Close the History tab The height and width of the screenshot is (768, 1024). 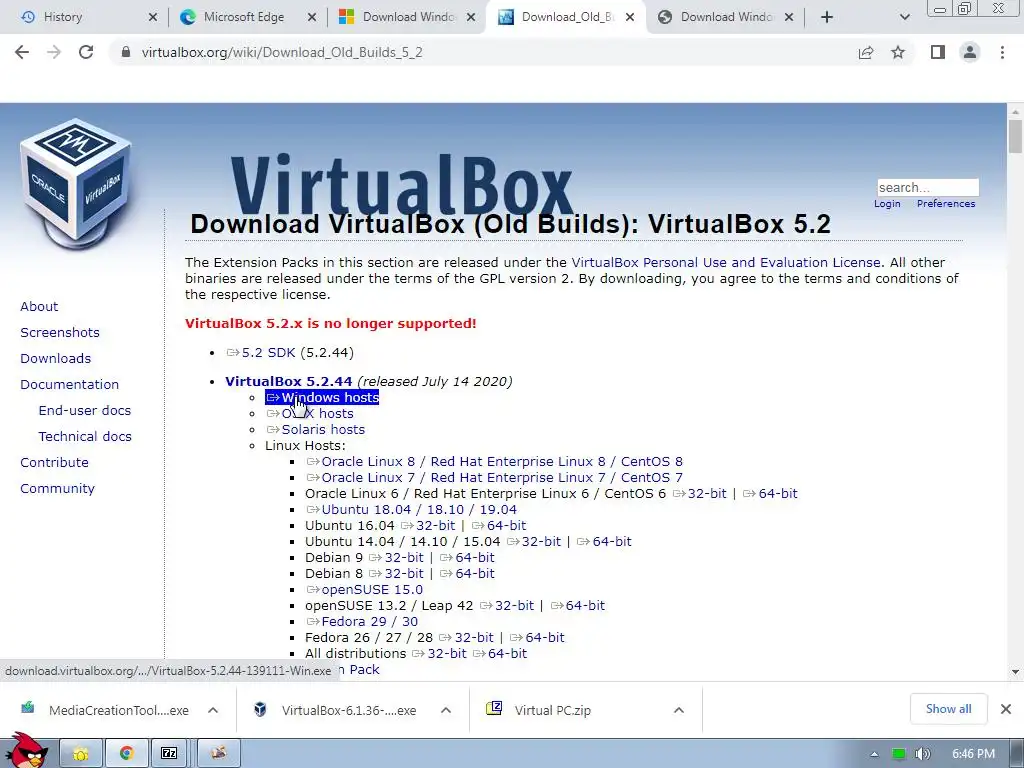pos(153,18)
